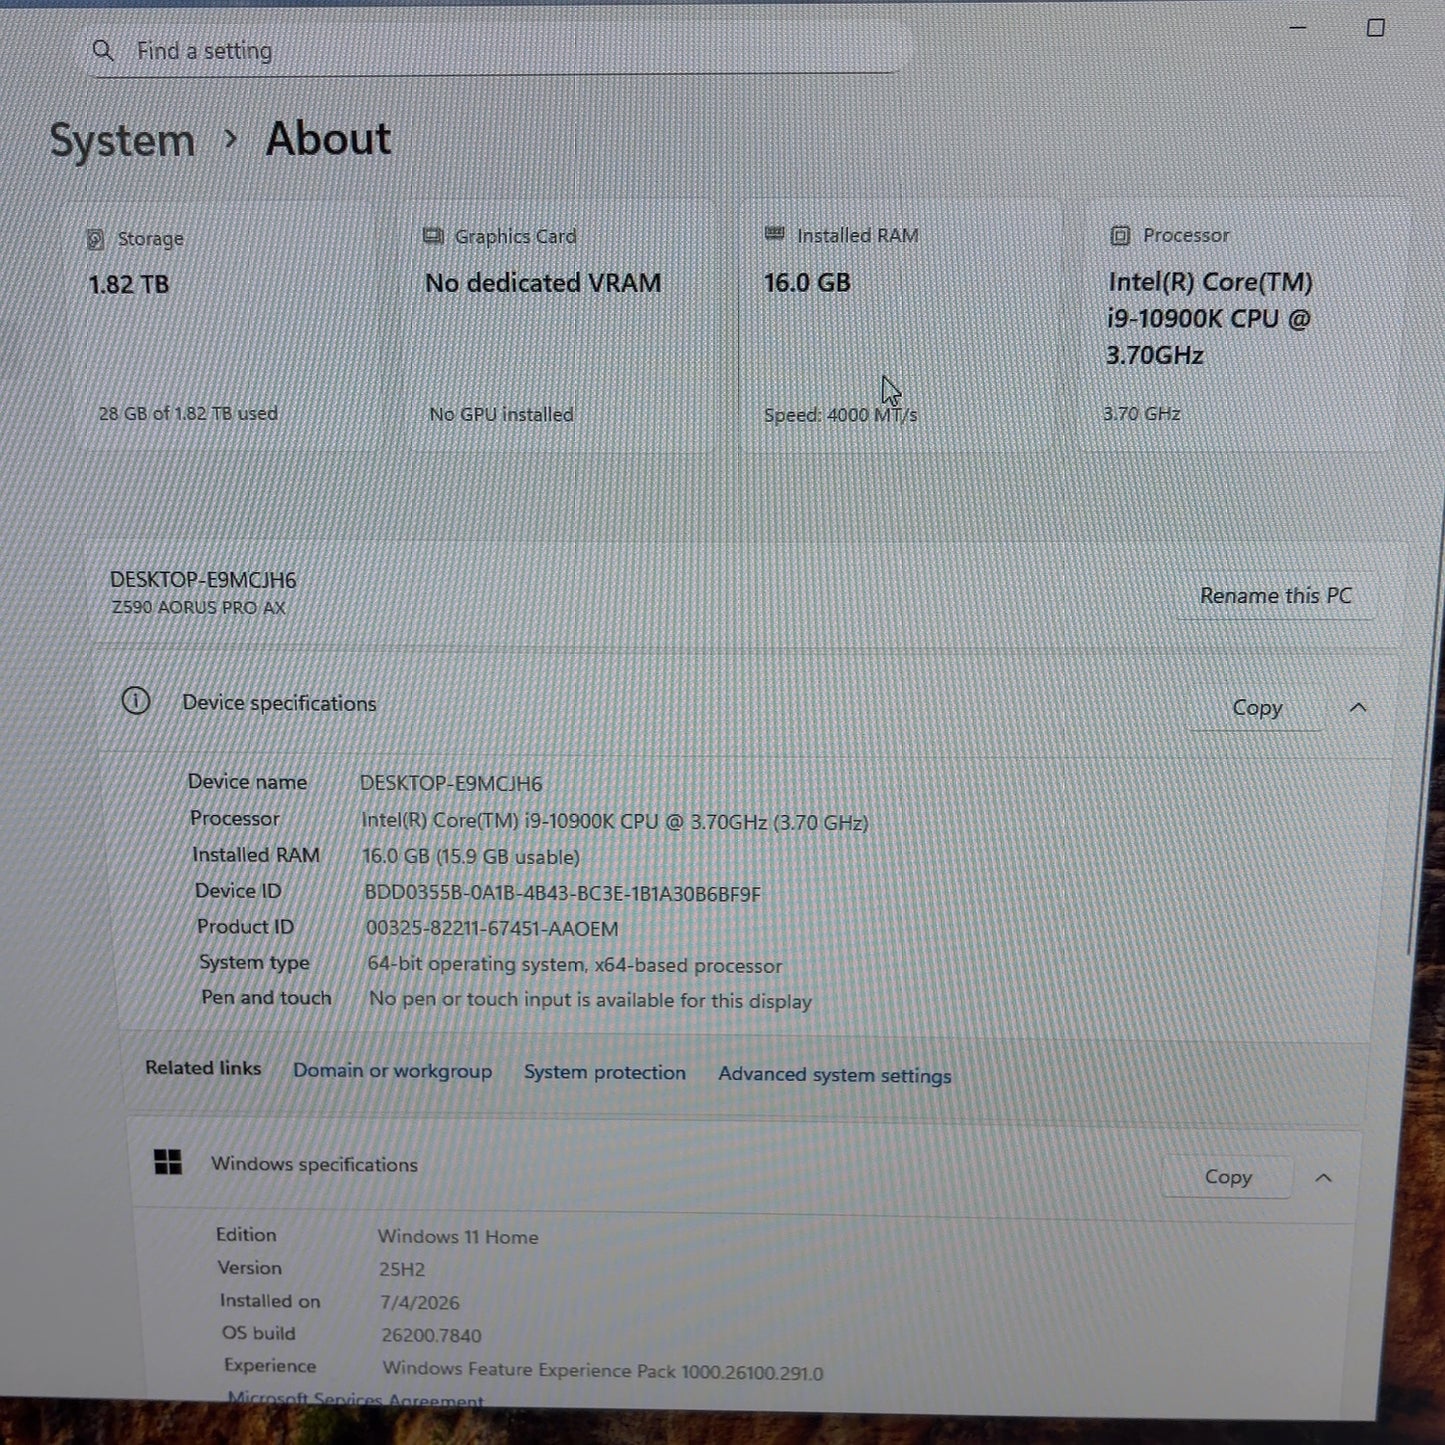1445x1445 pixels.
Task: Click the search magnifier icon
Action: 102,50
